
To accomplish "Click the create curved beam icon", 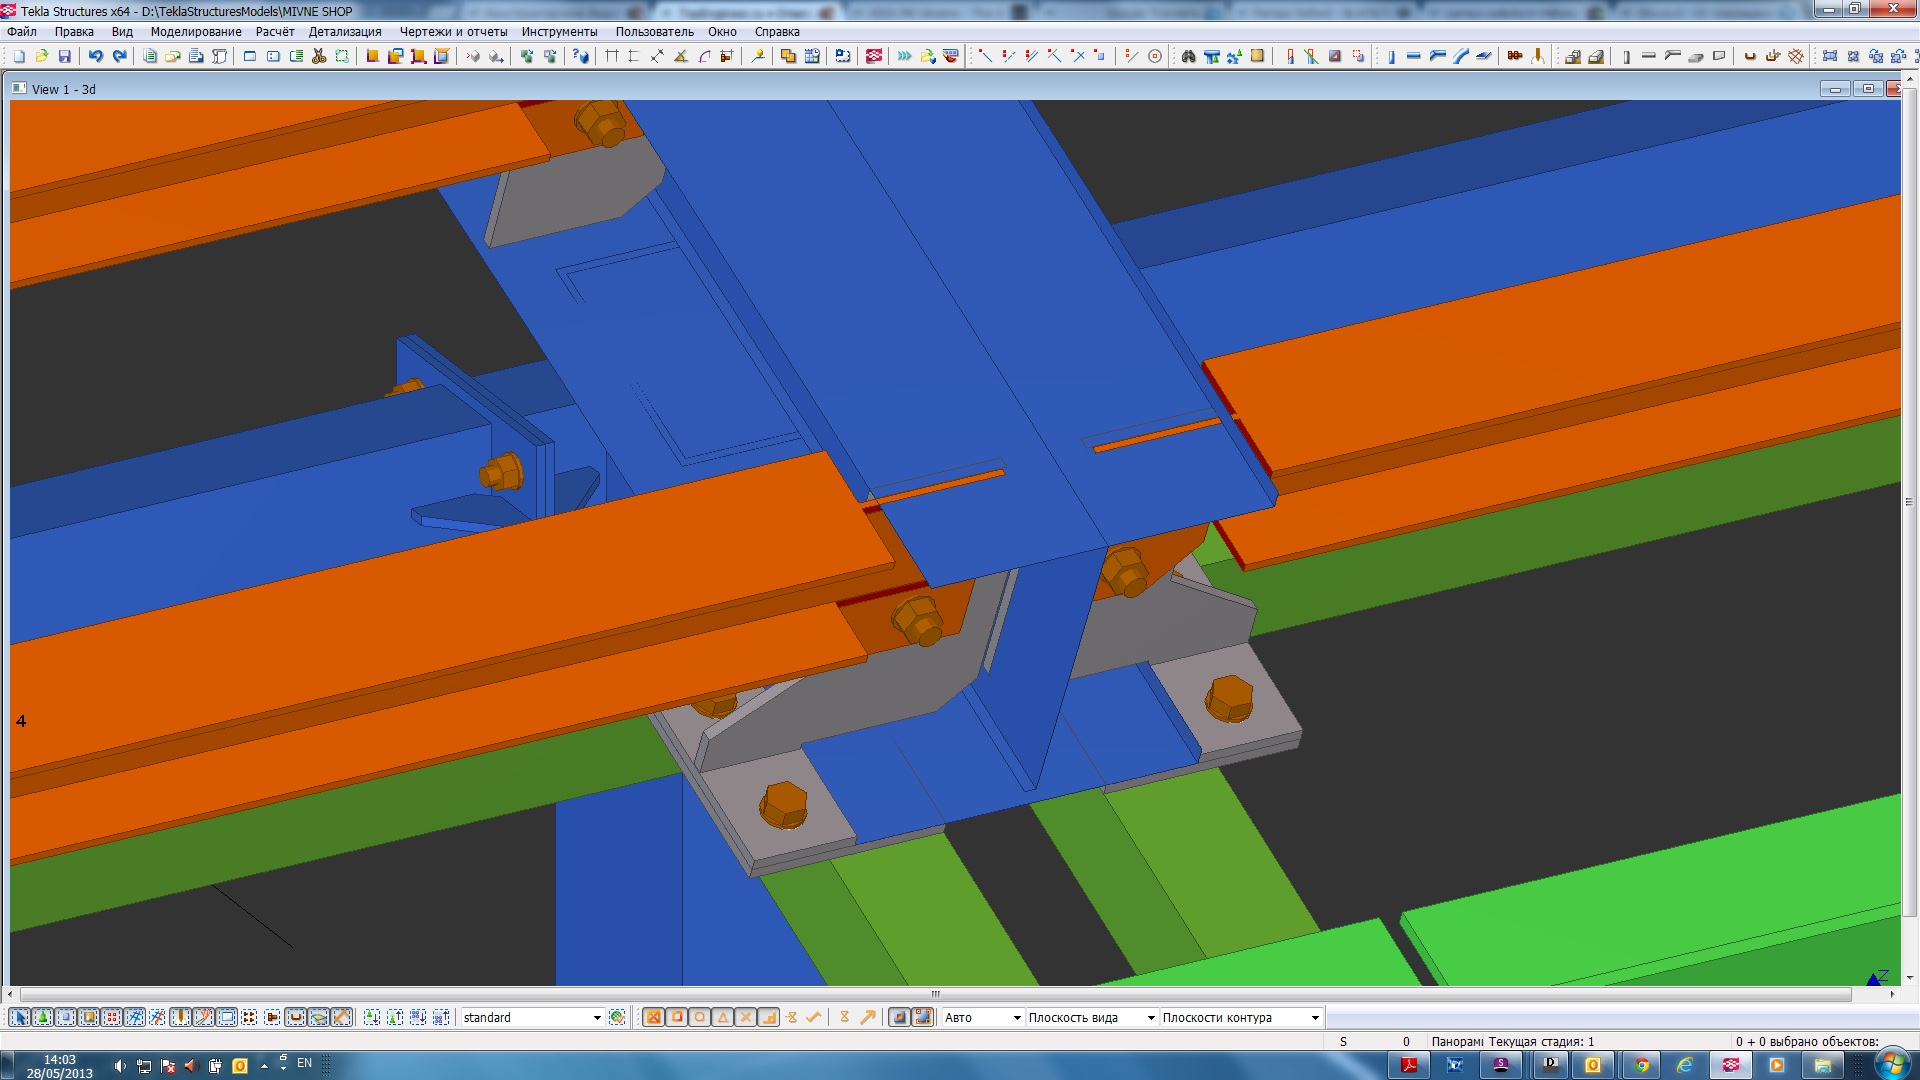I will coord(1461,56).
